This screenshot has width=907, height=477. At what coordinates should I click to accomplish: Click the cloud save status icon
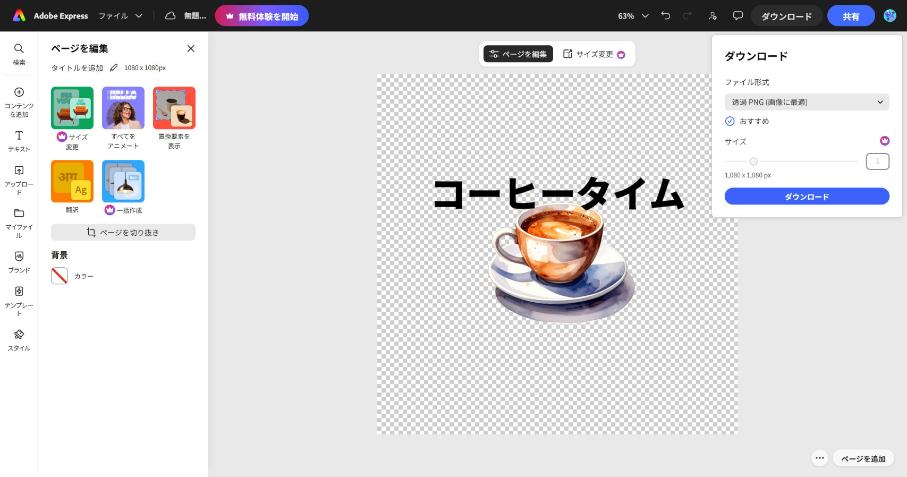[170, 16]
